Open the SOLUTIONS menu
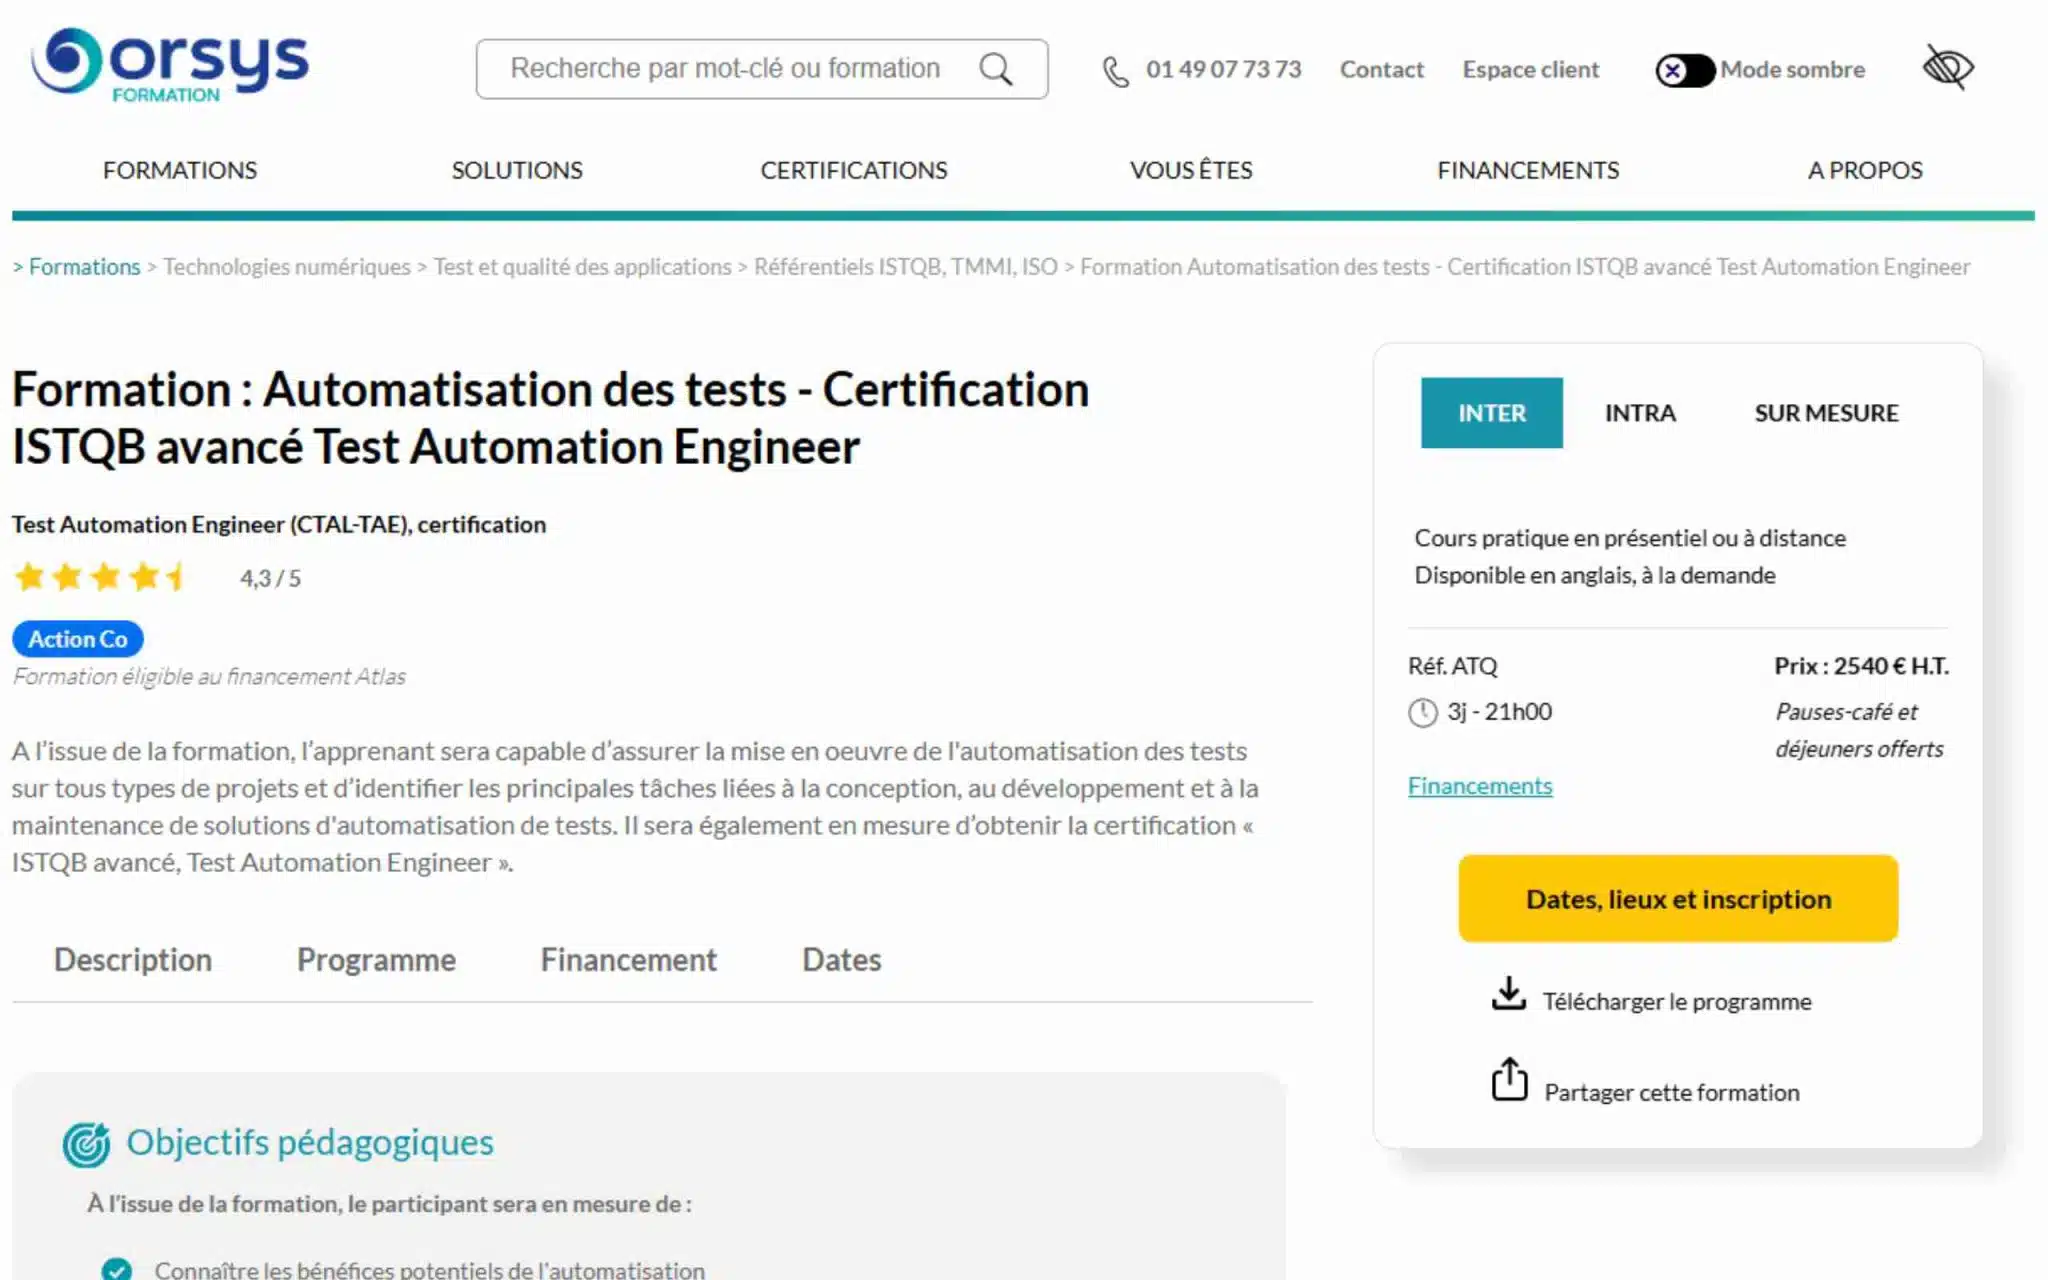The width and height of the screenshot is (2048, 1280). point(517,170)
